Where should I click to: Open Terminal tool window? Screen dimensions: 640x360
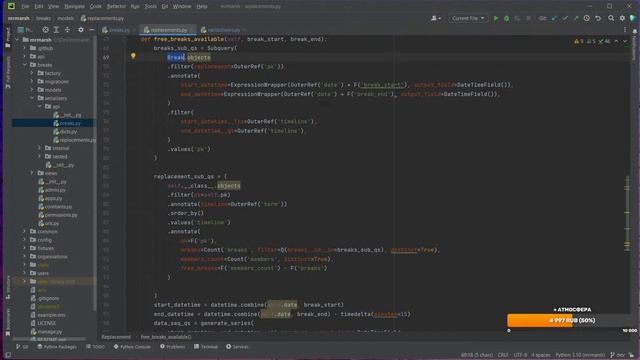coord(206,347)
